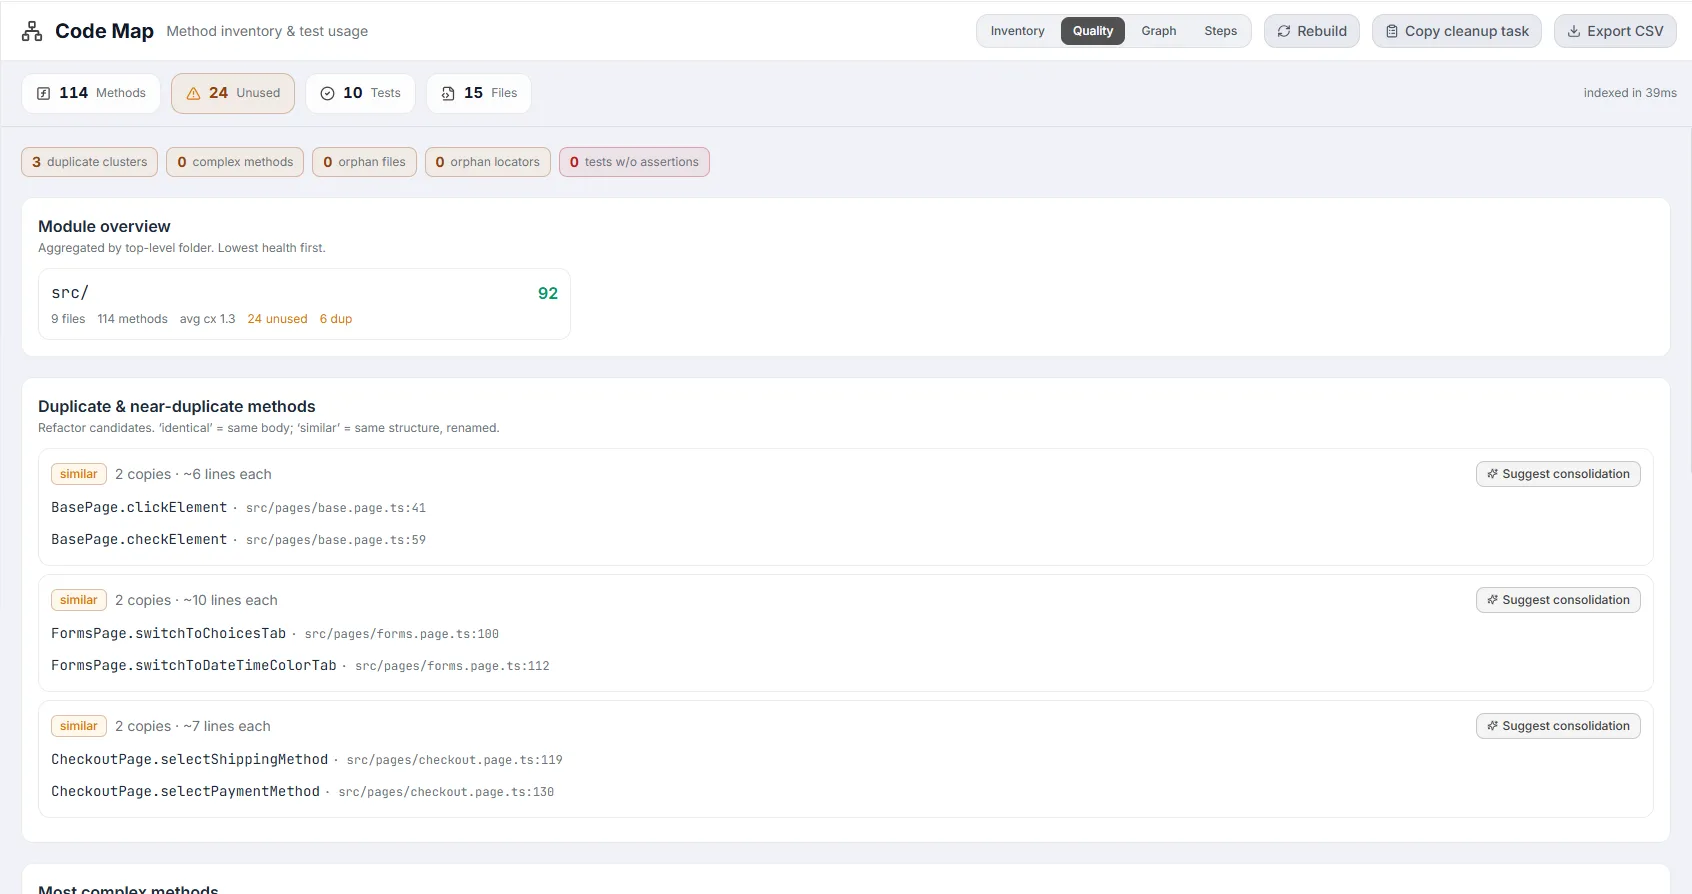Click Copy cleanup task button
1692x894 pixels.
[x=1457, y=31]
